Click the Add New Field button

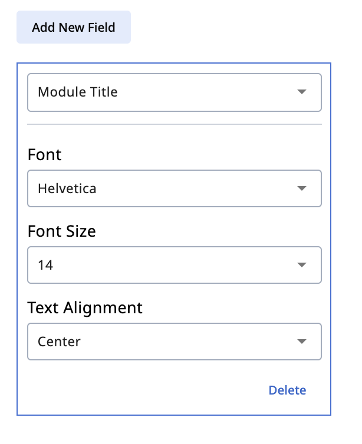(74, 27)
